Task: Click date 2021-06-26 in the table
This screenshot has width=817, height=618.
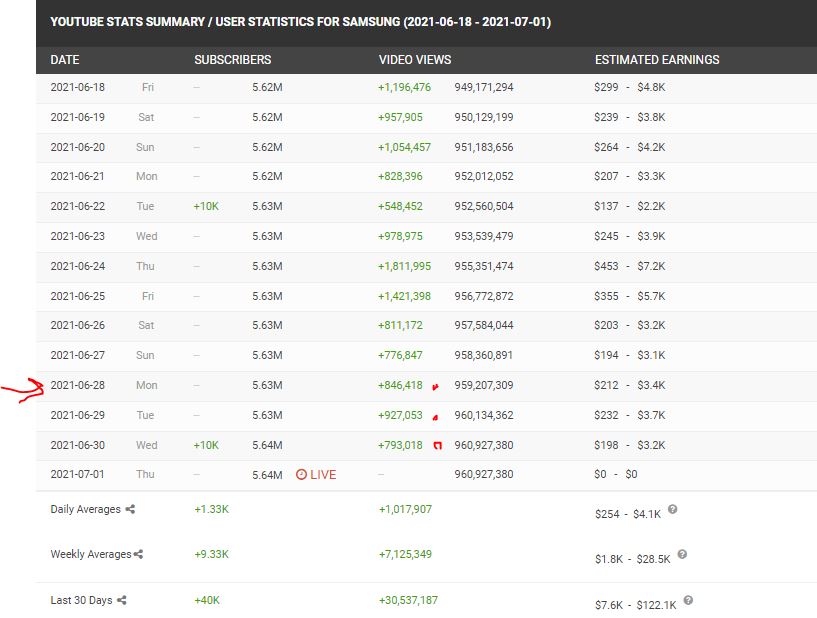Action: coord(78,325)
